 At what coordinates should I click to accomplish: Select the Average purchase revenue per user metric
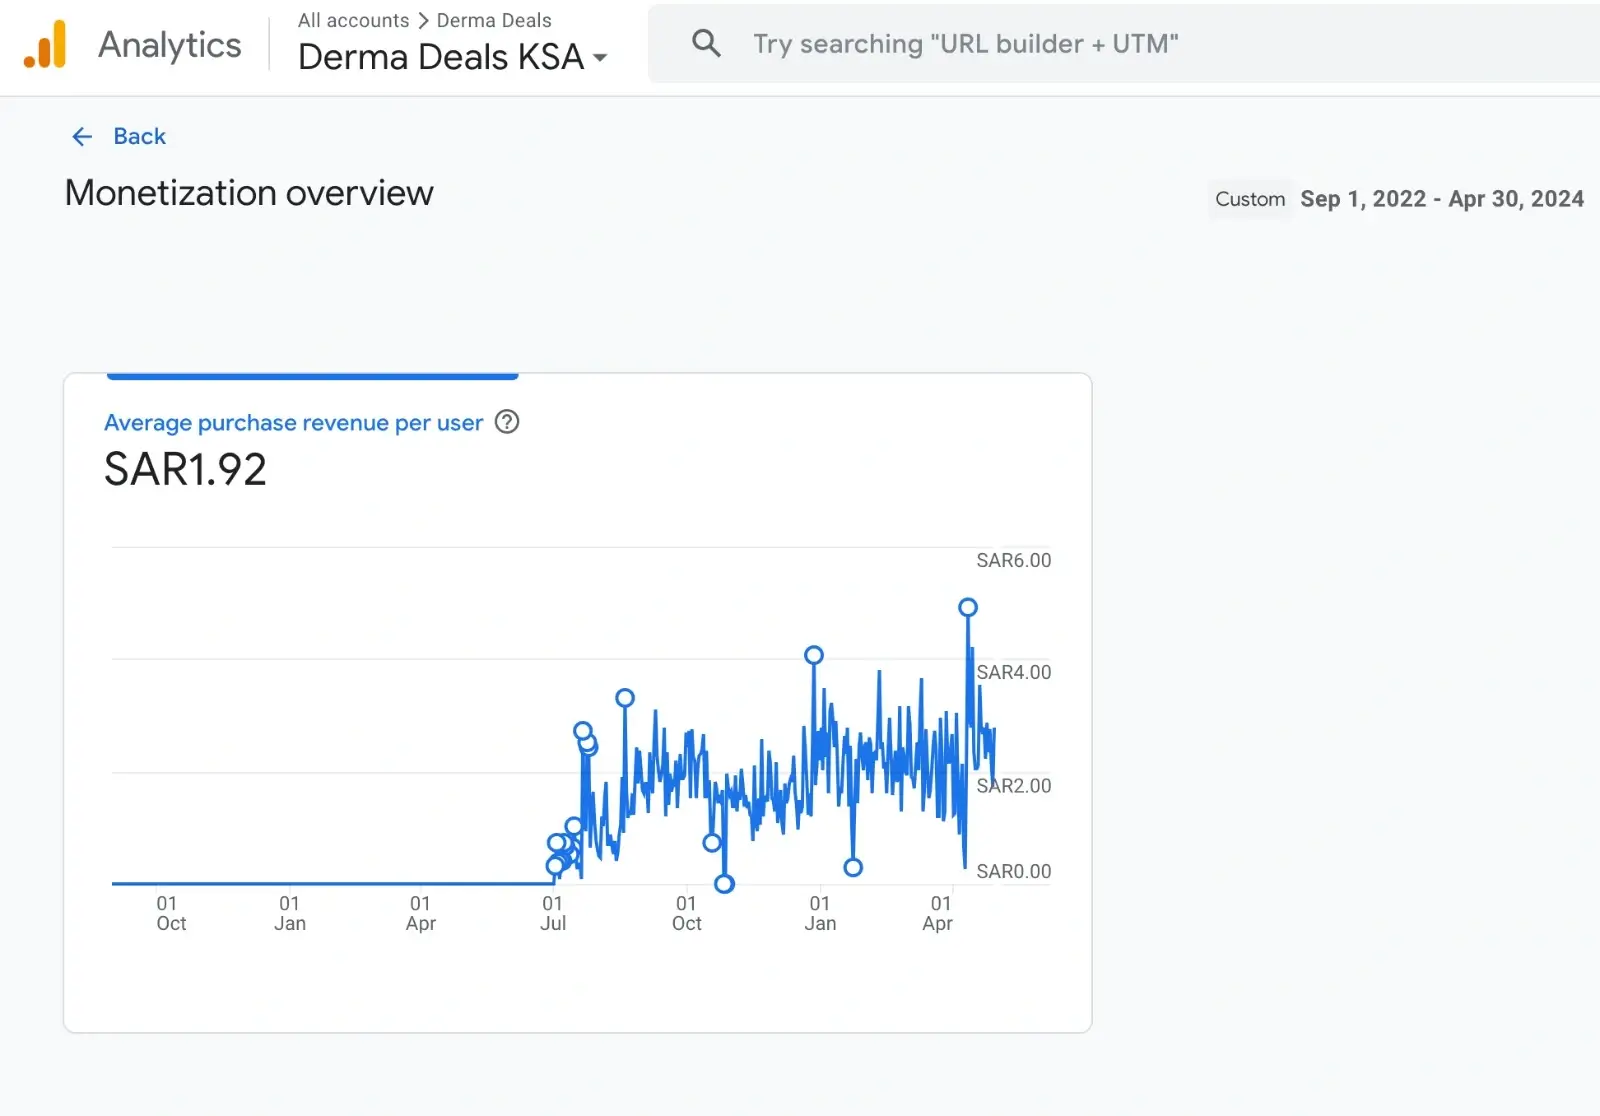pyautogui.click(x=293, y=423)
